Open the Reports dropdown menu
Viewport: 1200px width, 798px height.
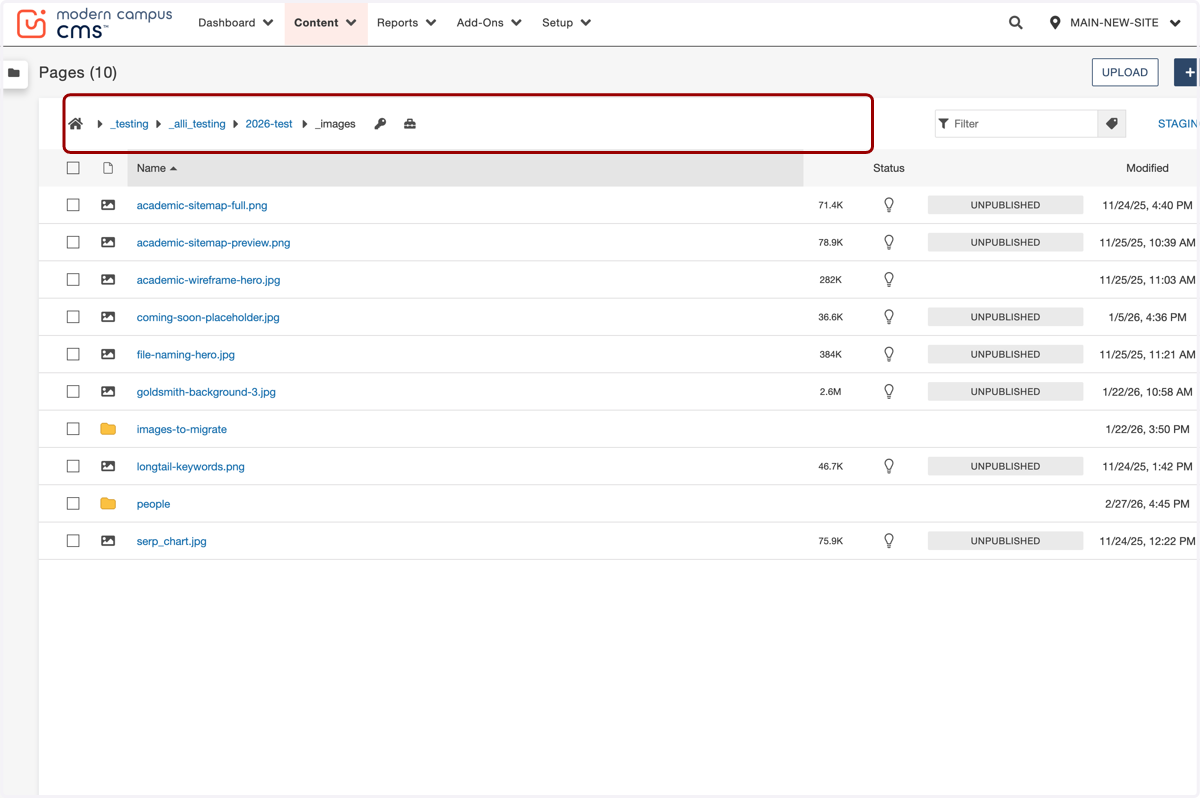(407, 23)
